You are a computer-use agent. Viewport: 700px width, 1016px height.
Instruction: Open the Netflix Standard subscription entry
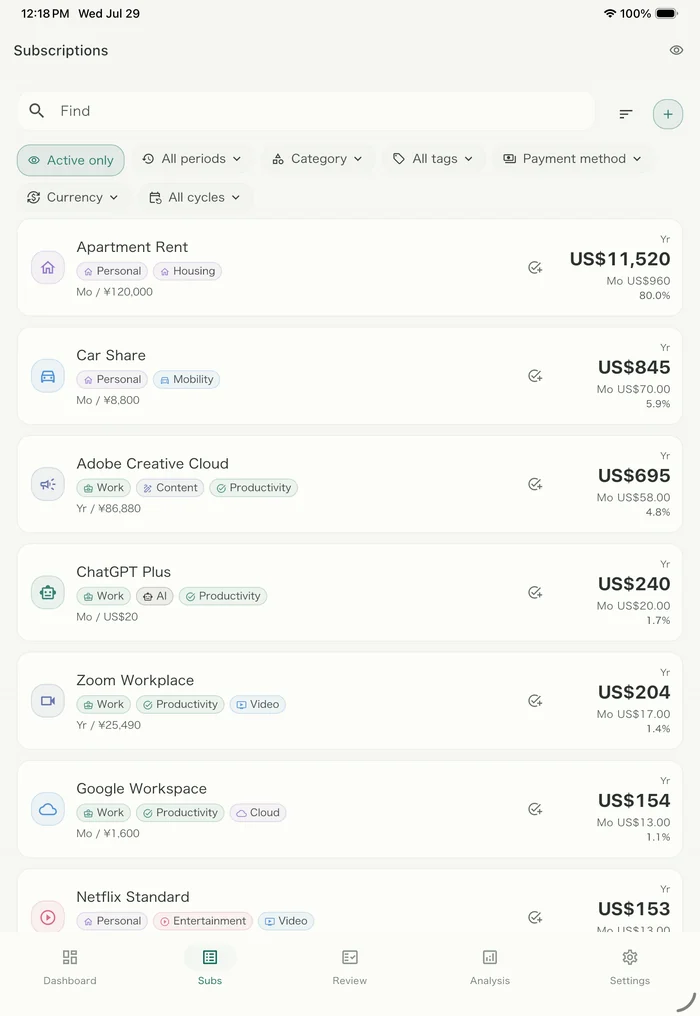click(350, 901)
